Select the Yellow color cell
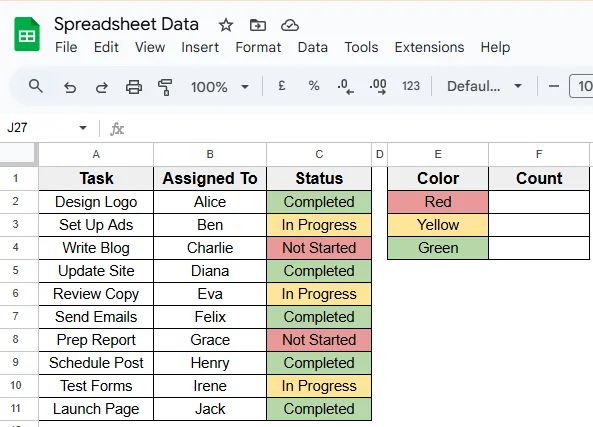This screenshot has width=593, height=427. 438,225
